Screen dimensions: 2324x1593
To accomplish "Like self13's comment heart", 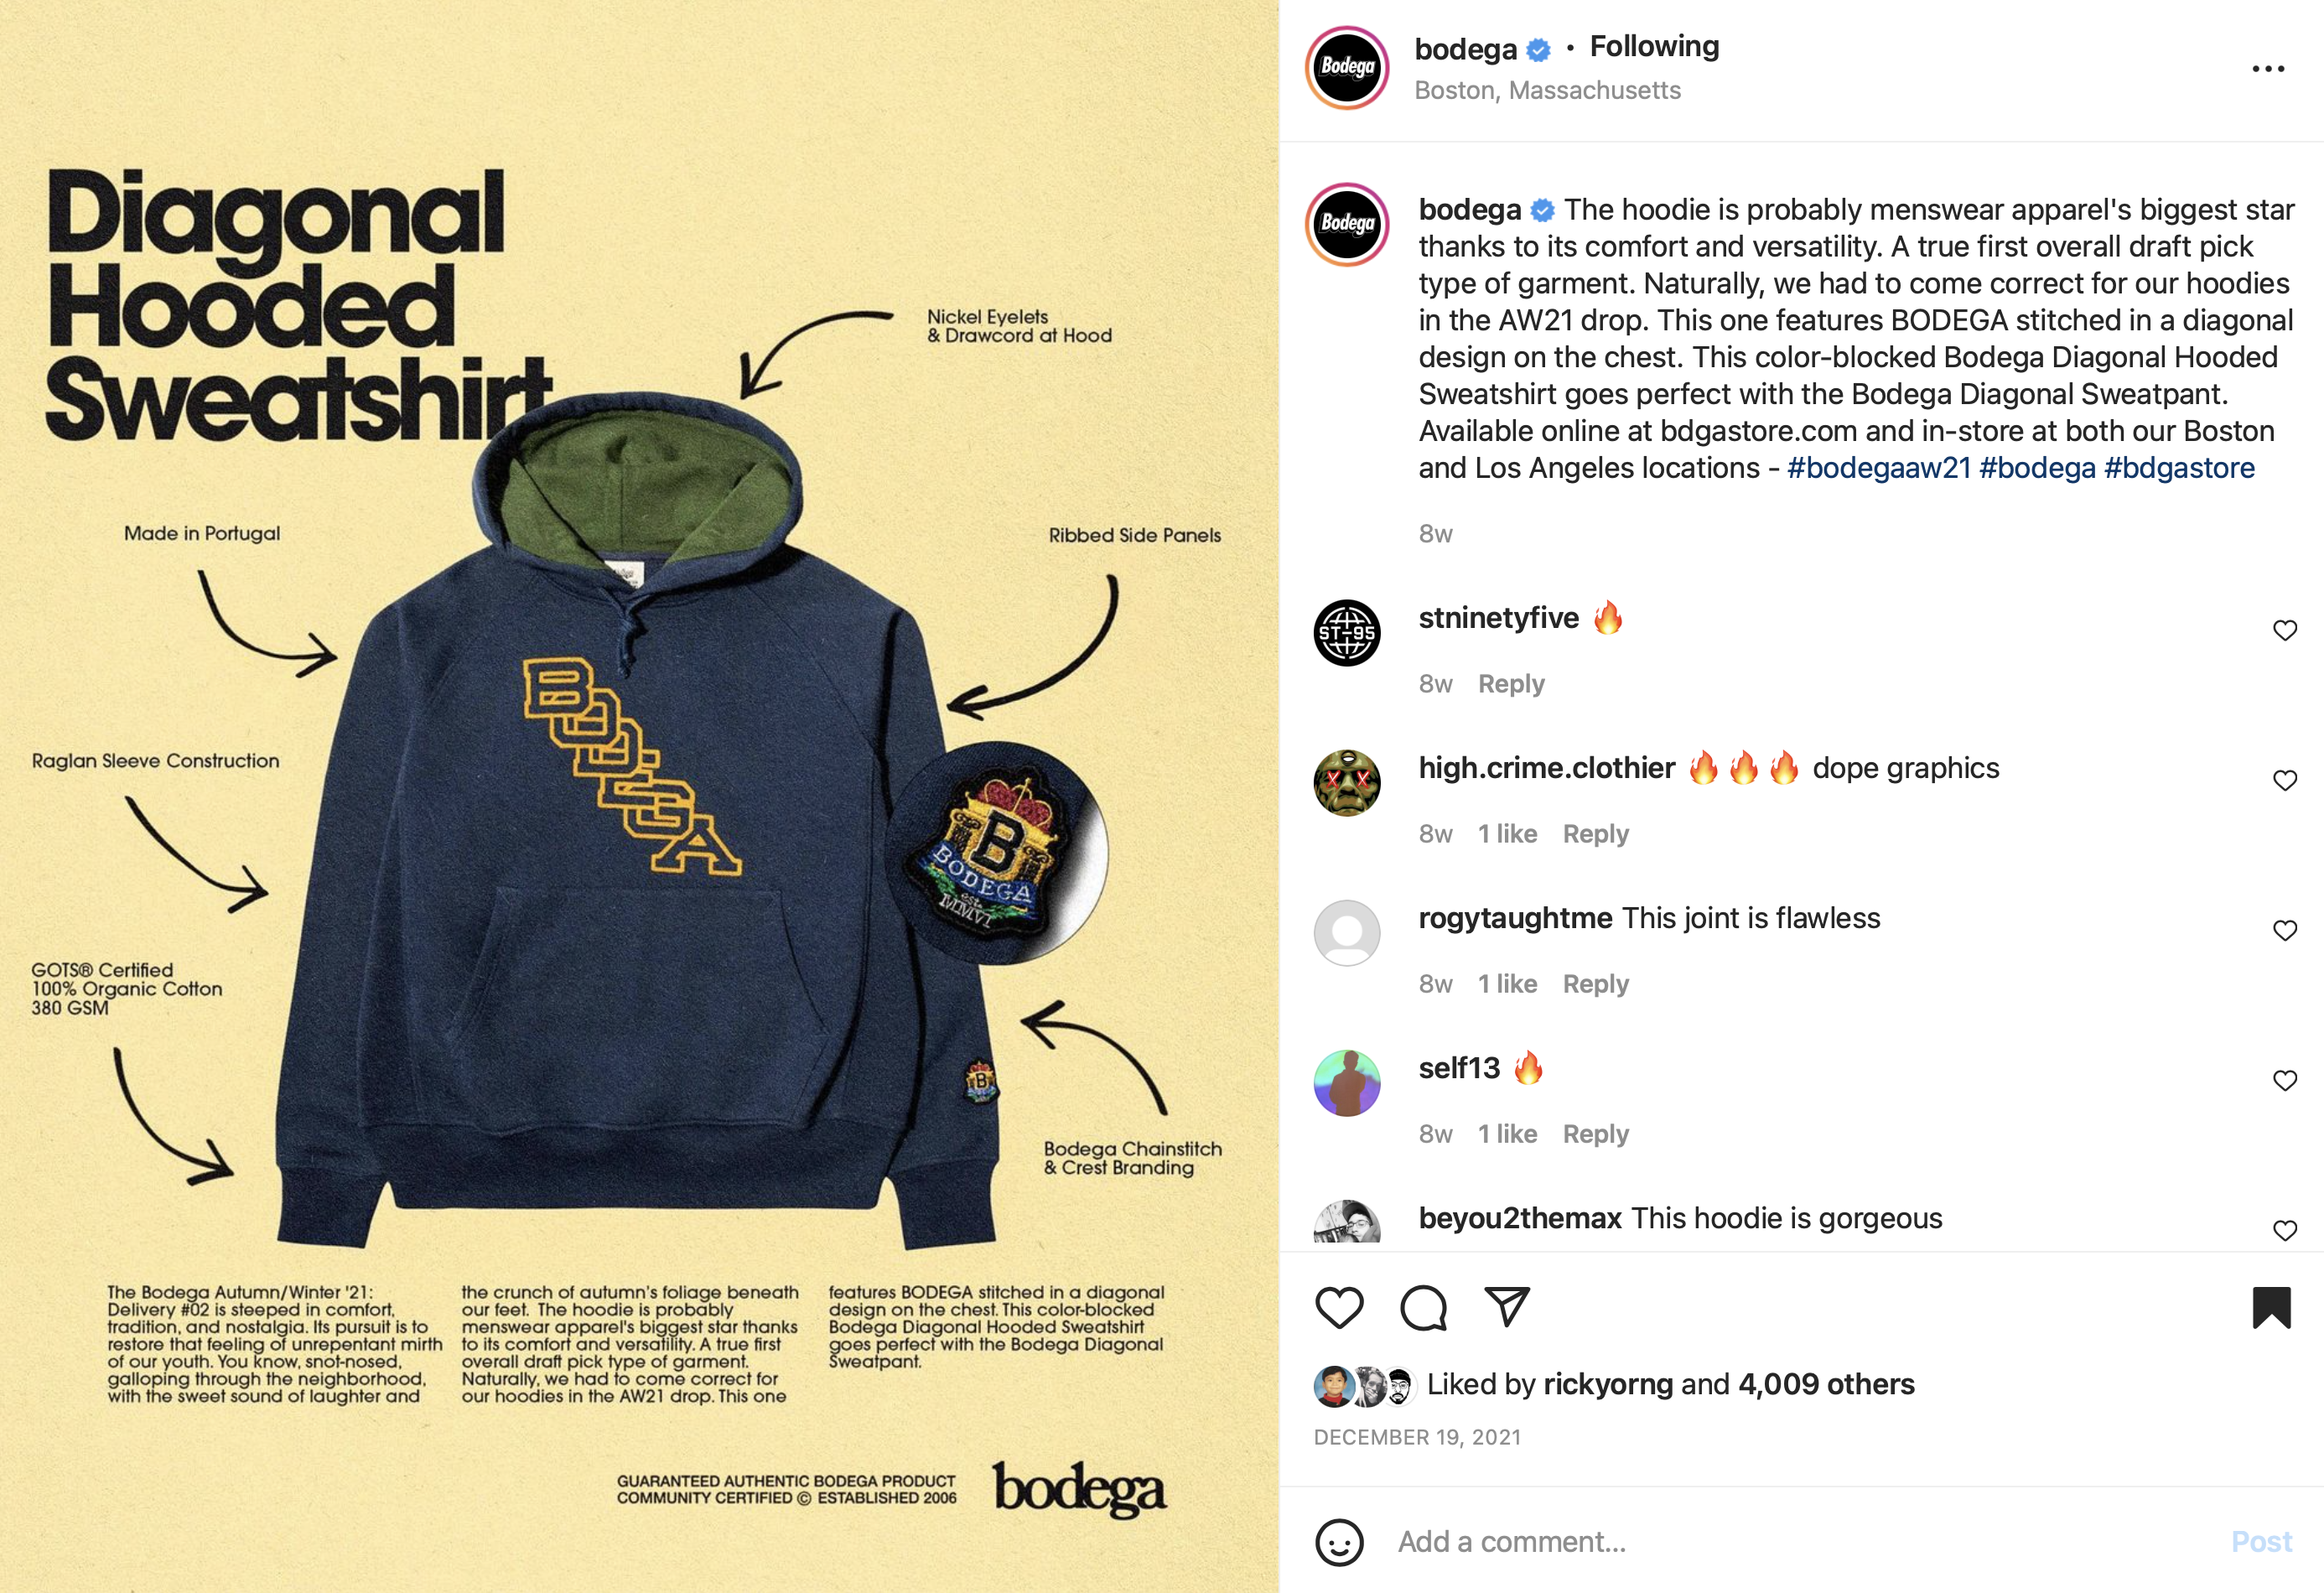I will (x=2284, y=1080).
